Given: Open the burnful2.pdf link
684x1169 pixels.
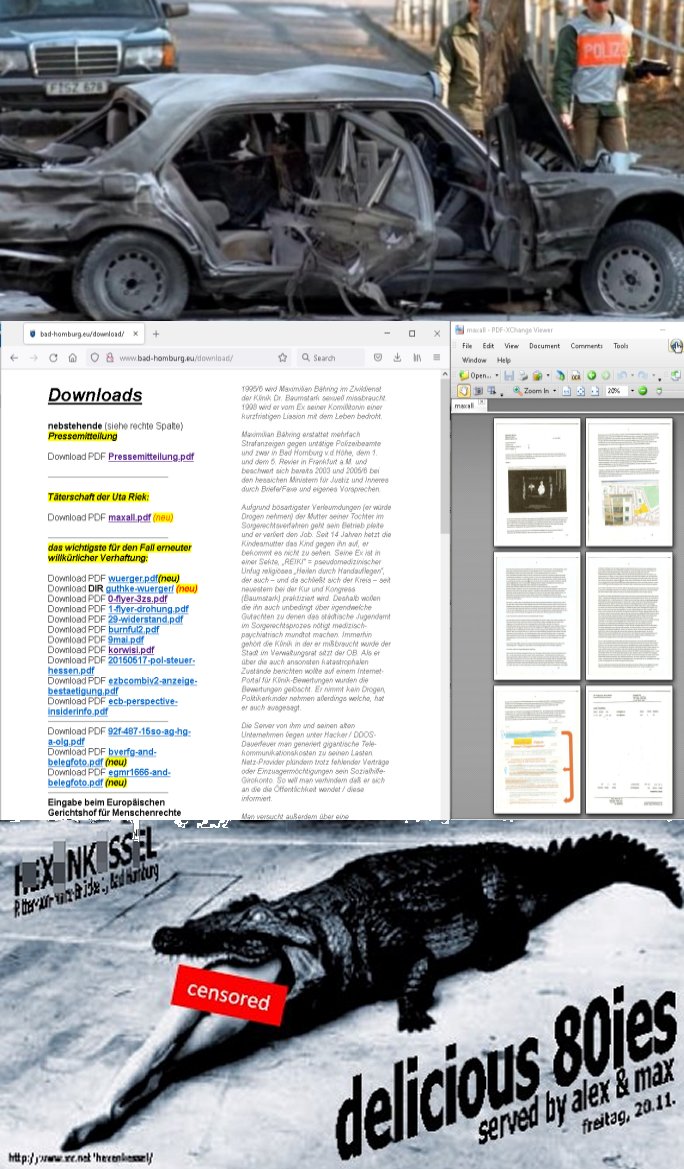Looking at the screenshot, I should point(134,630).
